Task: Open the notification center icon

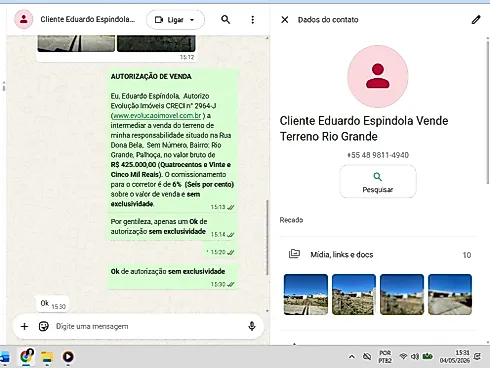Action: (478, 357)
